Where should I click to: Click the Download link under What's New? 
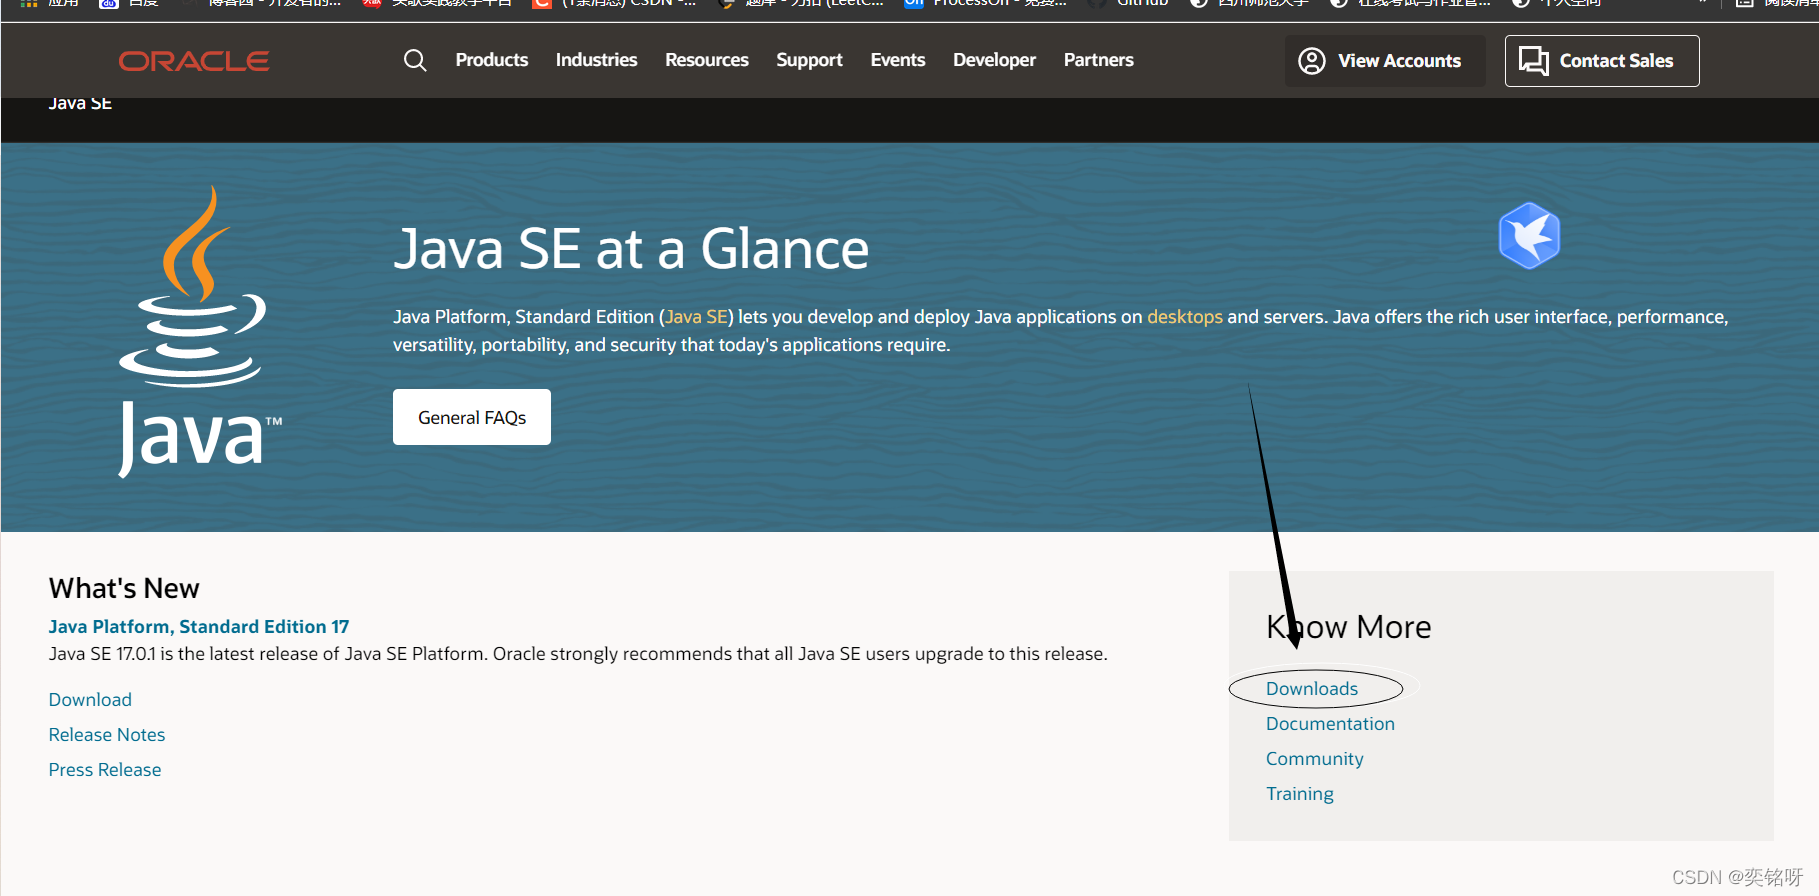[x=90, y=700]
